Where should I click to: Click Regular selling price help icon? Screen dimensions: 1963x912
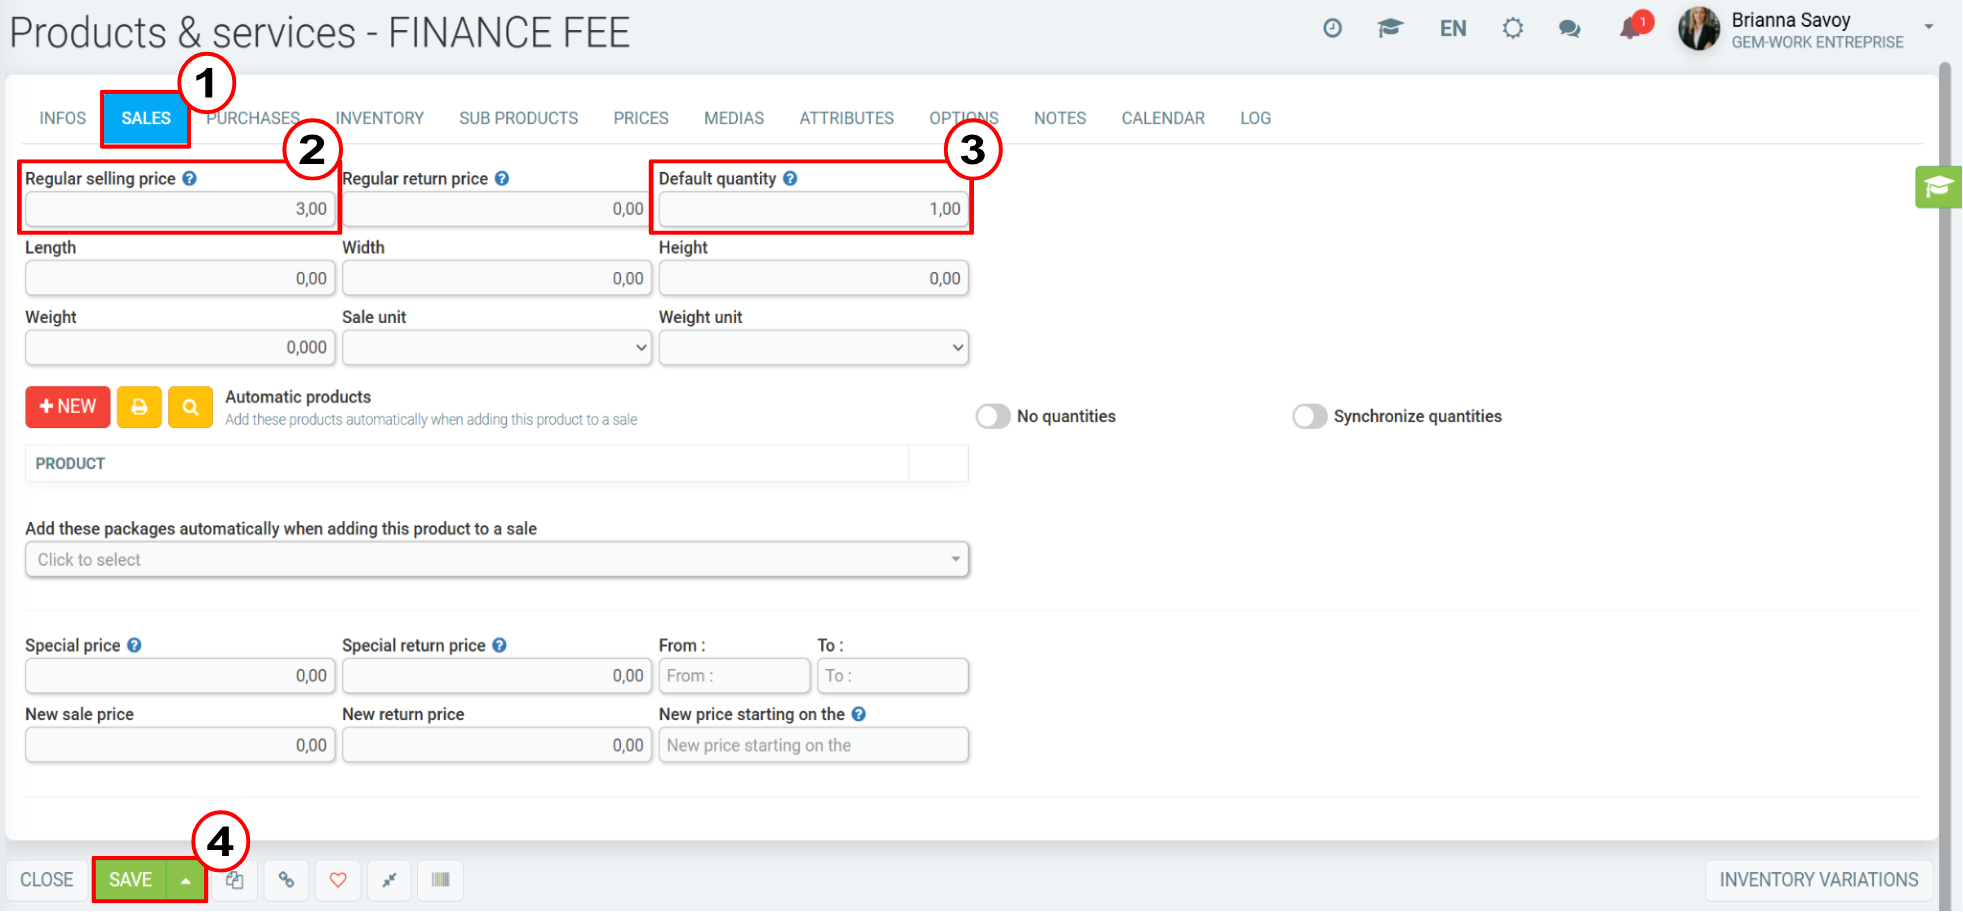190,178
